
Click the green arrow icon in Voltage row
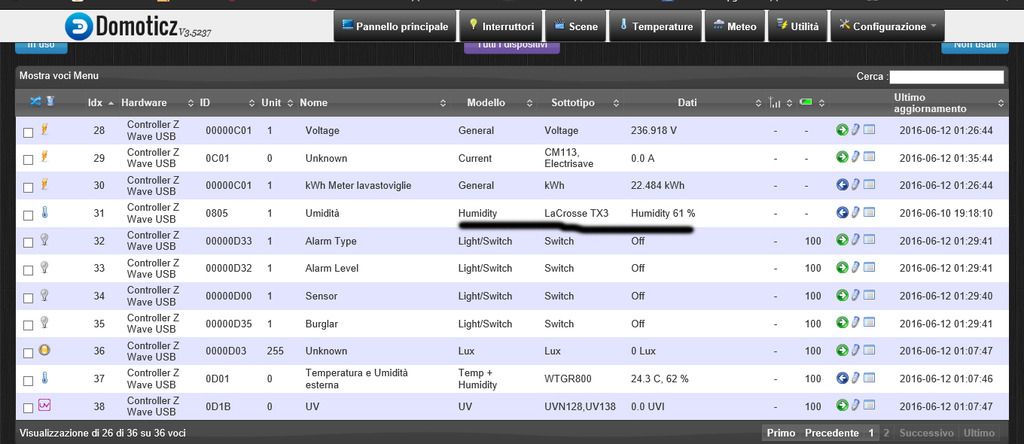(842, 130)
